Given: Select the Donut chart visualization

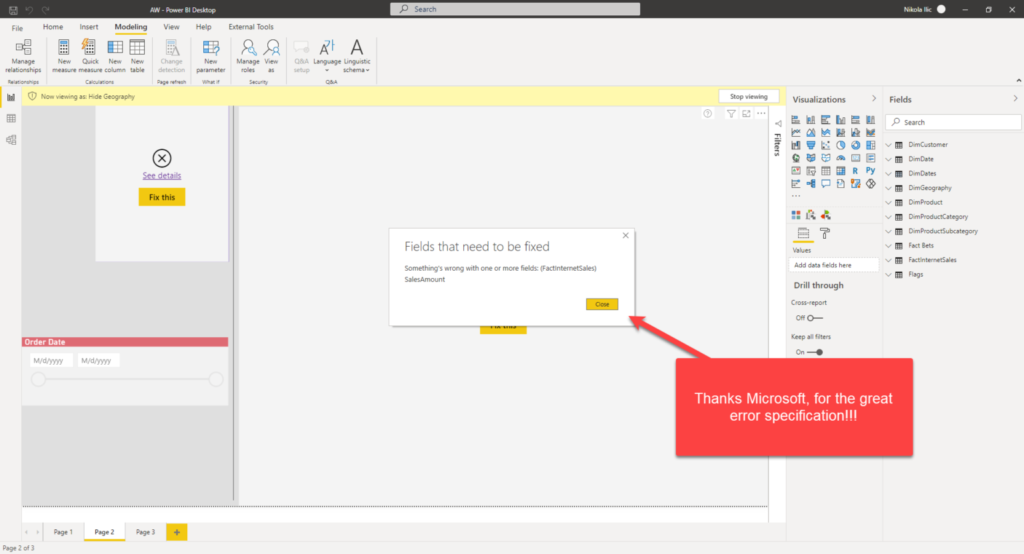Looking at the screenshot, I should tap(856, 145).
